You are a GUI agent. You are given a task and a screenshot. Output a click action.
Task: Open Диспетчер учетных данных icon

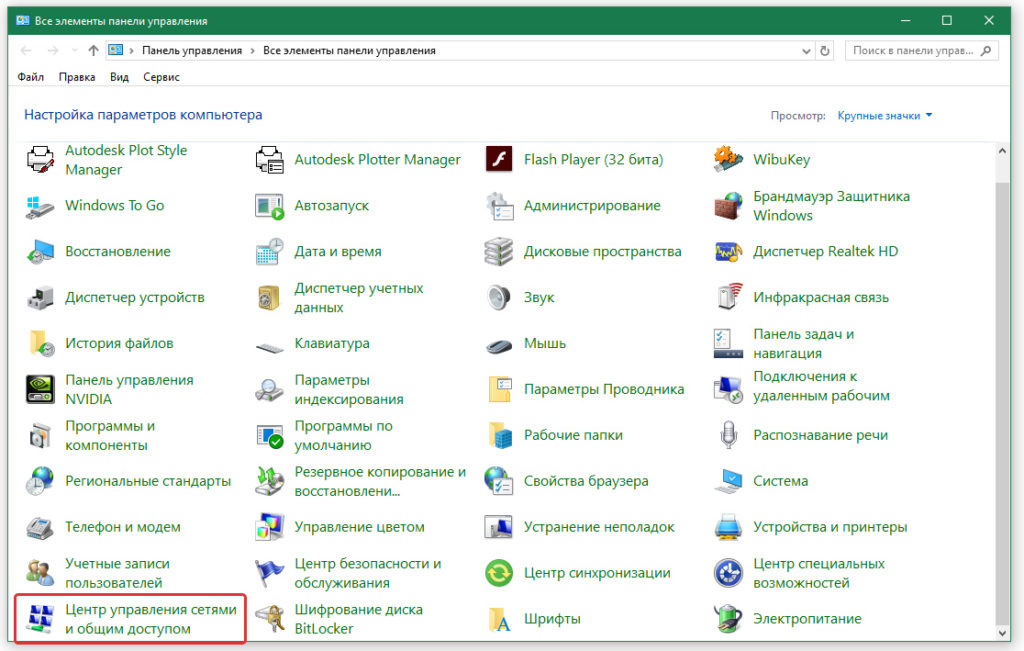(x=269, y=298)
